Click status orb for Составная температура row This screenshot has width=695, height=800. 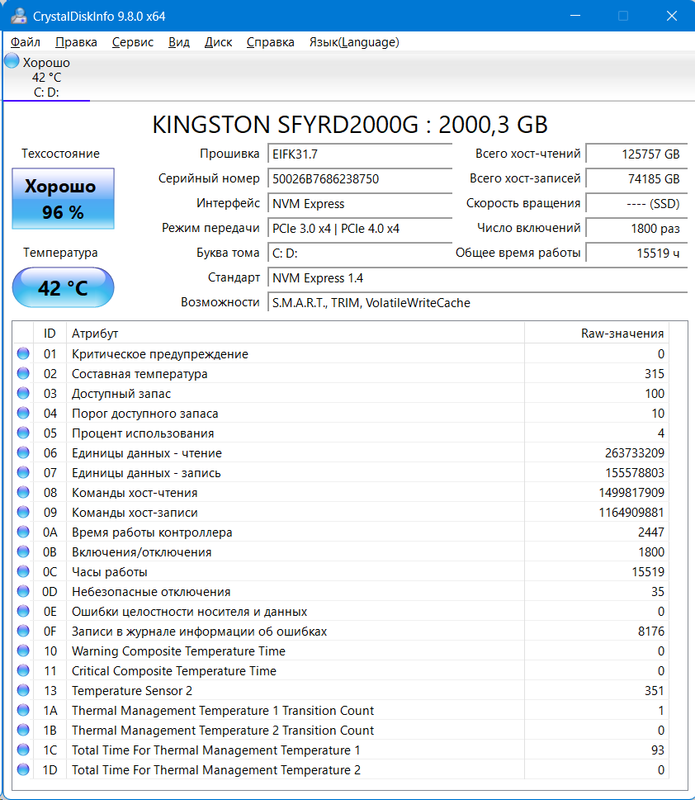(x=23, y=373)
